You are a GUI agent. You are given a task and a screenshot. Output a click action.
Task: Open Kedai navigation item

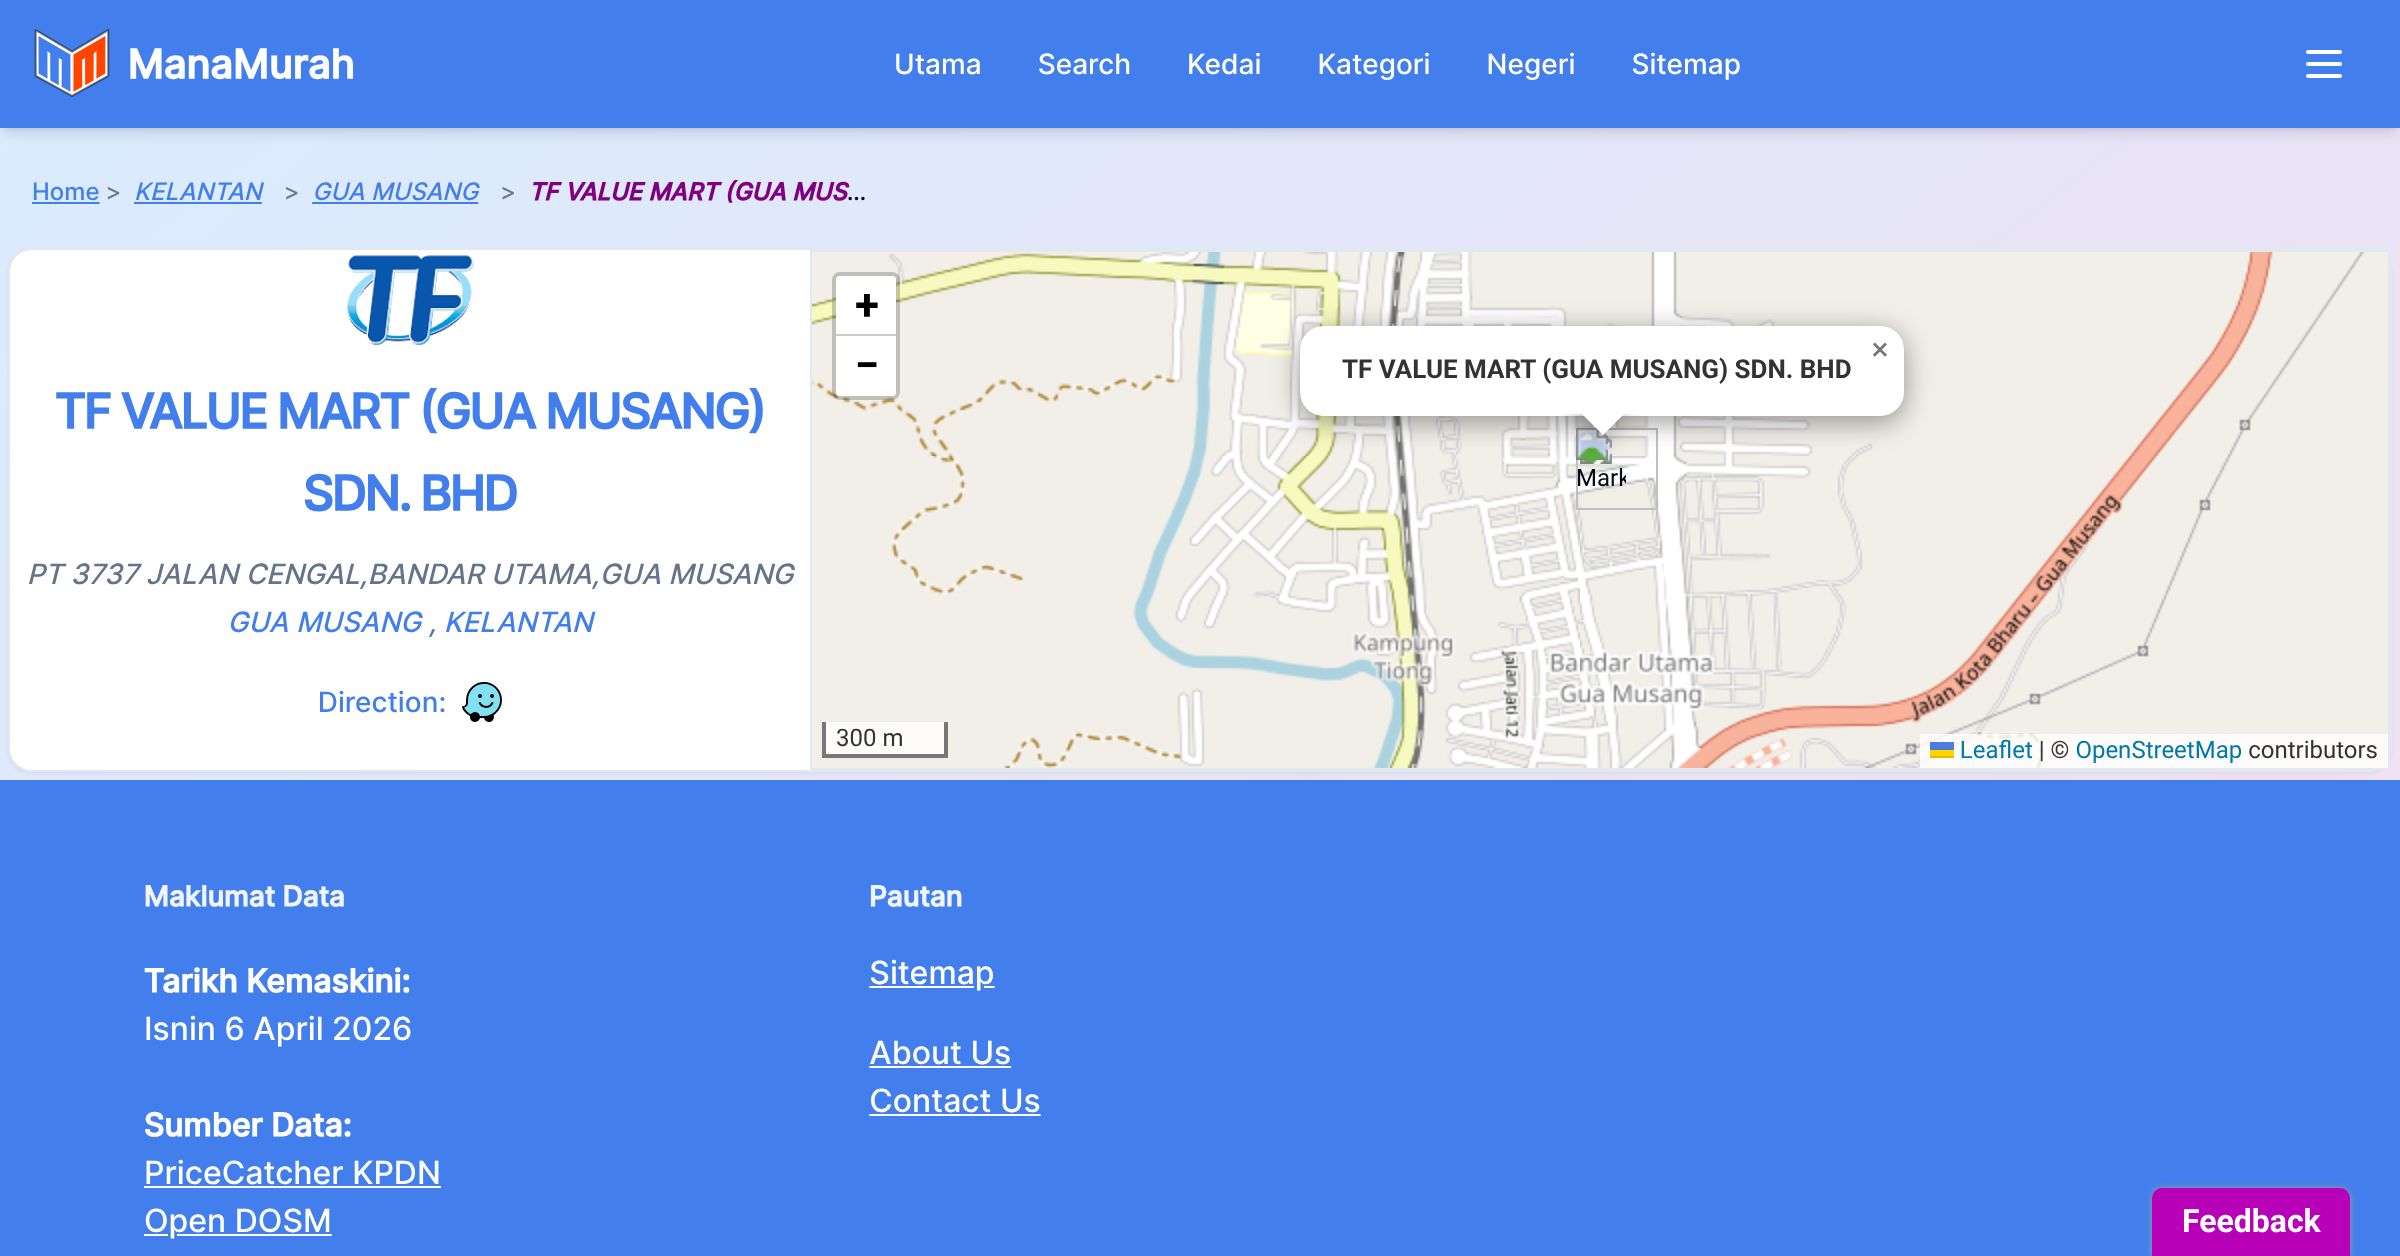1223,64
